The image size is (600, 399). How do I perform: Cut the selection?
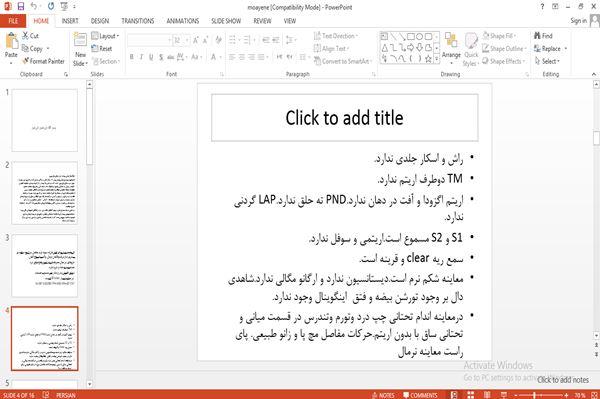pyautogui.click(x=30, y=36)
